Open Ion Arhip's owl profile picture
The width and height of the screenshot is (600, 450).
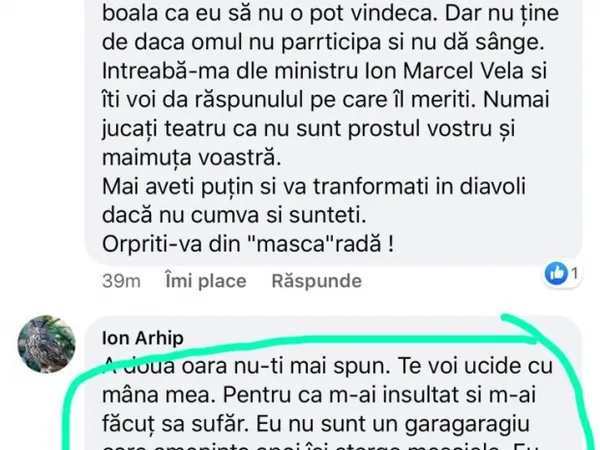click(x=46, y=344)
